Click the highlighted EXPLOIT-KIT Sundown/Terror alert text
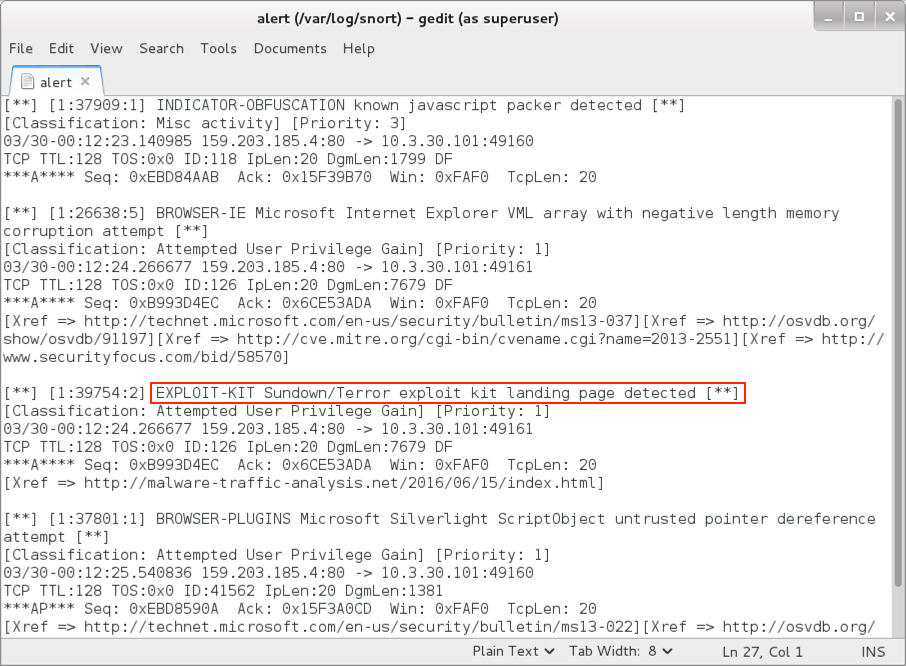The image size is (906, 666). [447, 393]
